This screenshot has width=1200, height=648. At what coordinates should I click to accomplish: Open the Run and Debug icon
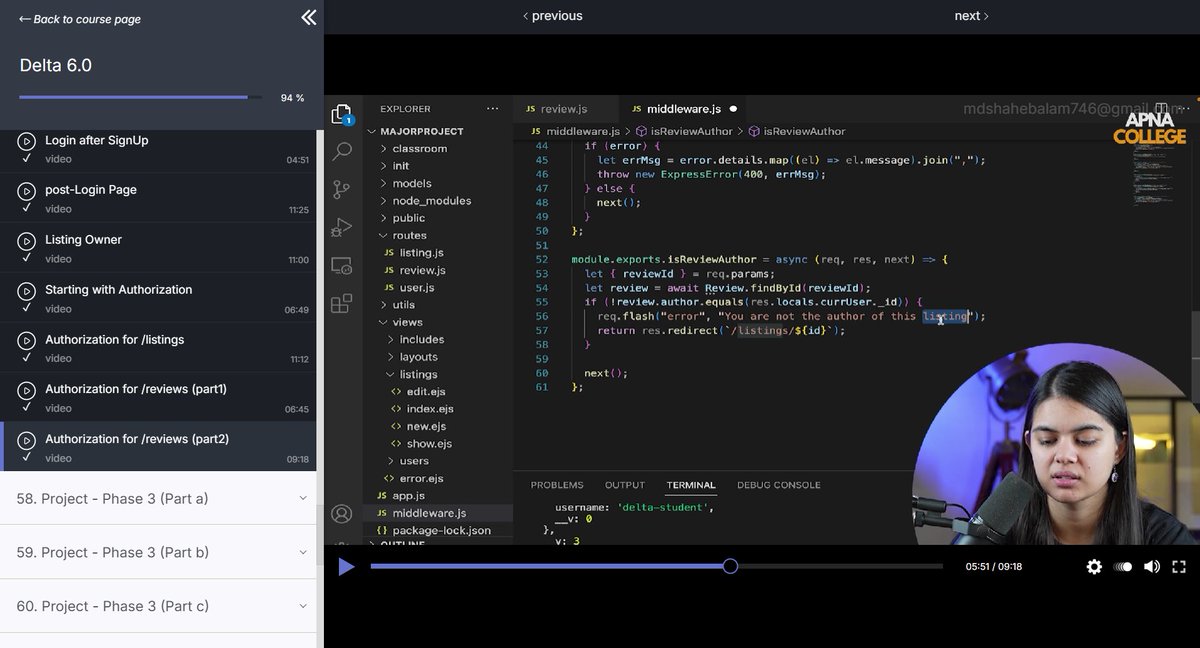pyautogui.click(x=342, y=227)
